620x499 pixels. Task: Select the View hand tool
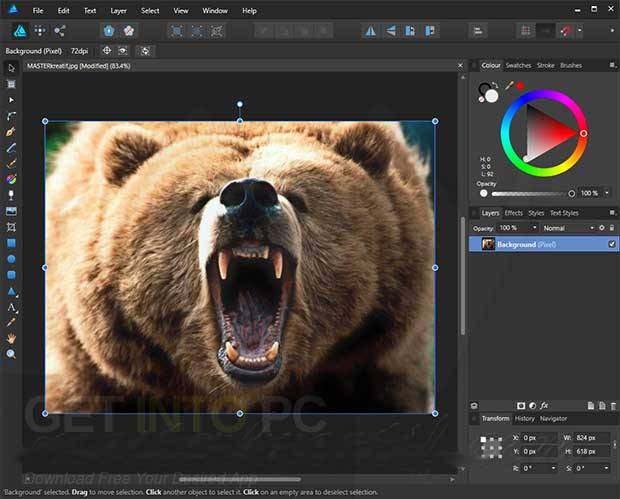tap(11, 338)
